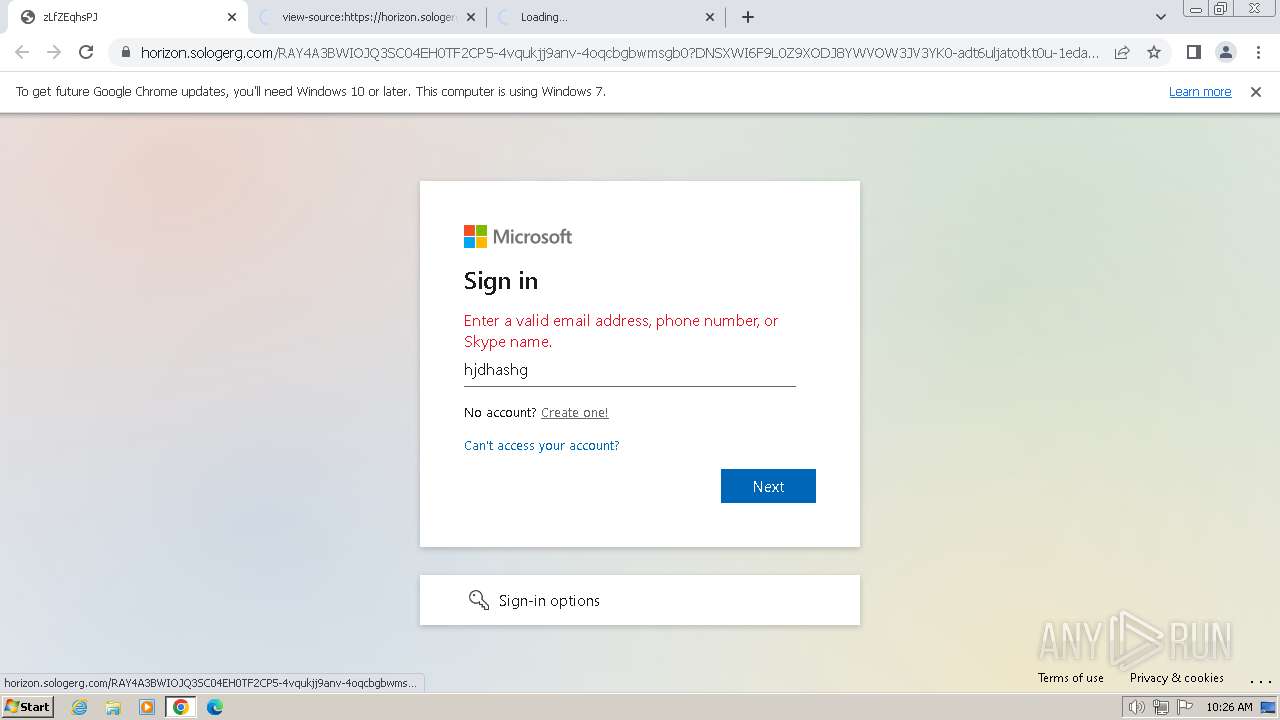The height and width of the screenshot is (720, 1280).
Task: Open the Chrome profile avatar
Action: point(1225,52)
